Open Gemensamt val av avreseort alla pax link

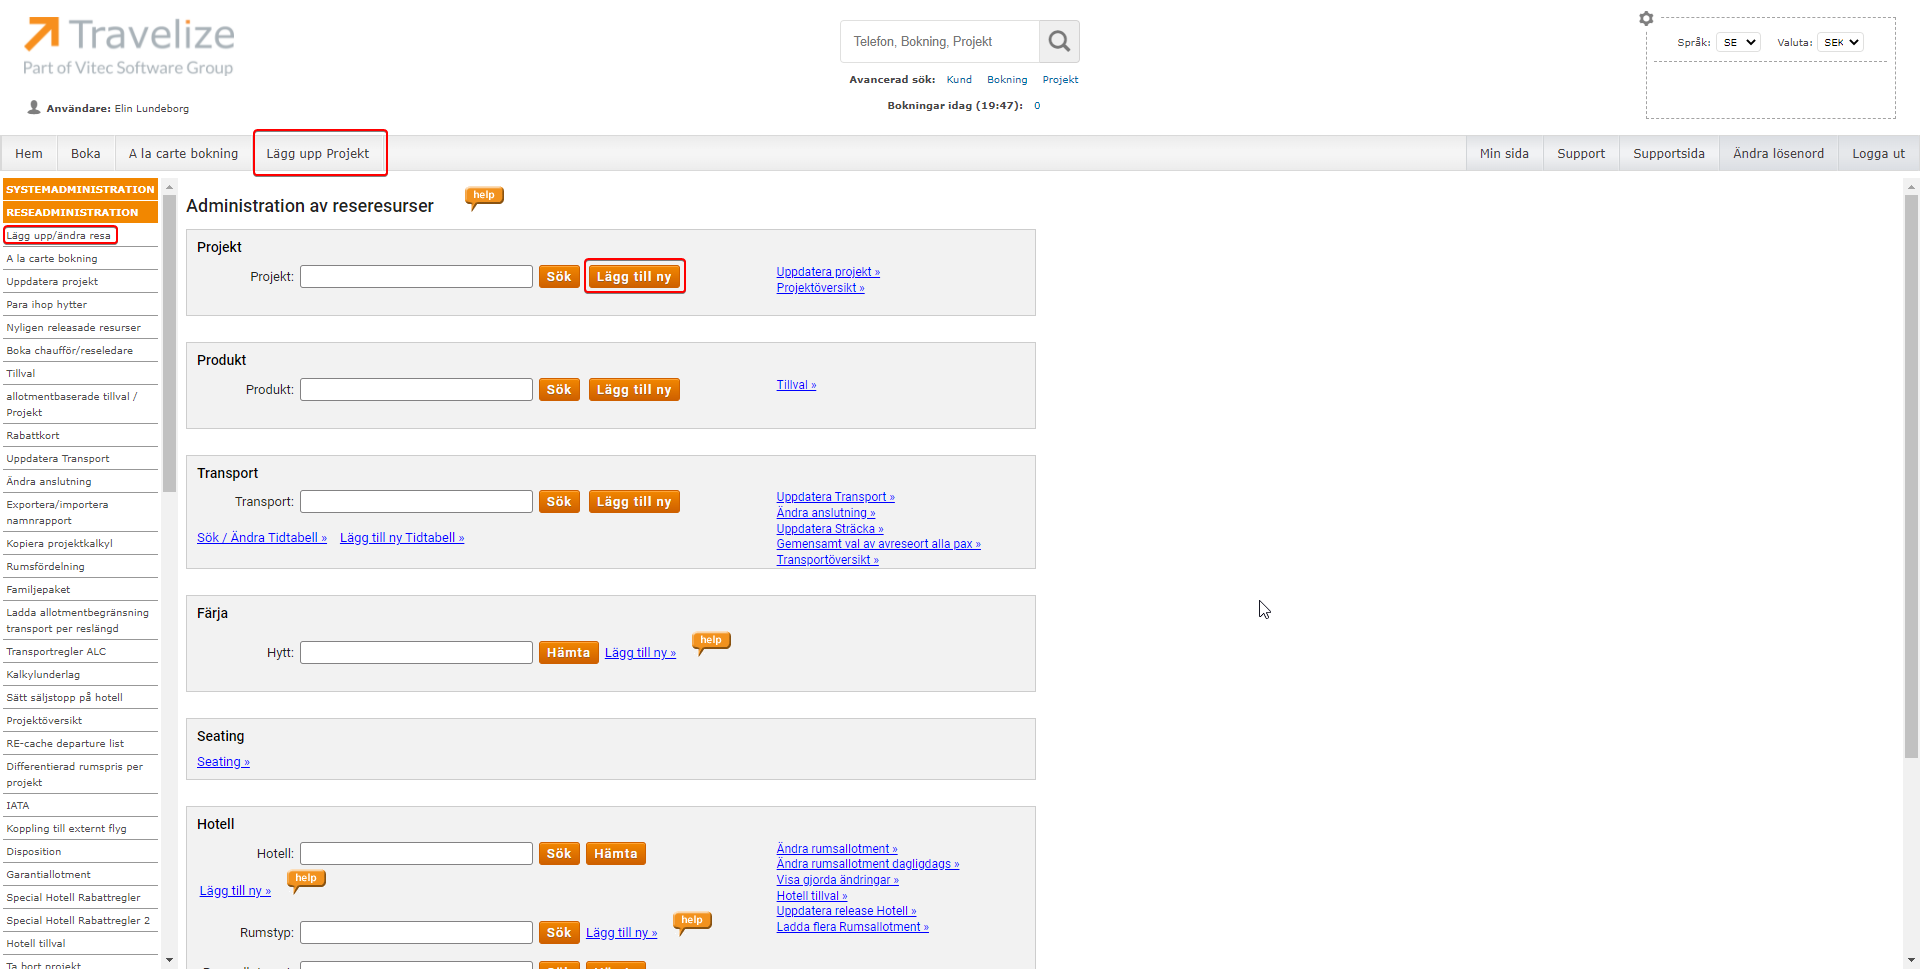point(878,544)
